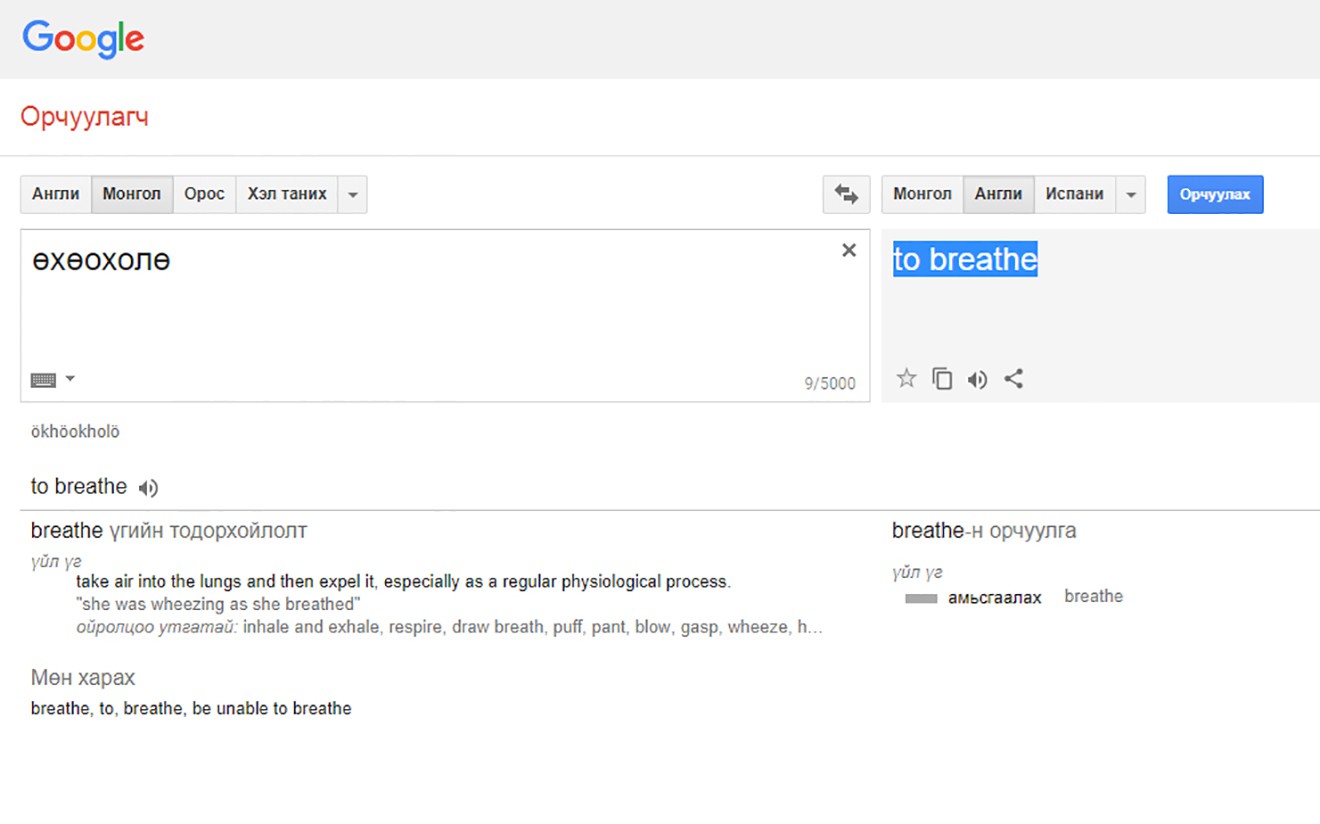Open more target languages dropdown
Screen dimensions: 1320x824
click(1131, 194)
